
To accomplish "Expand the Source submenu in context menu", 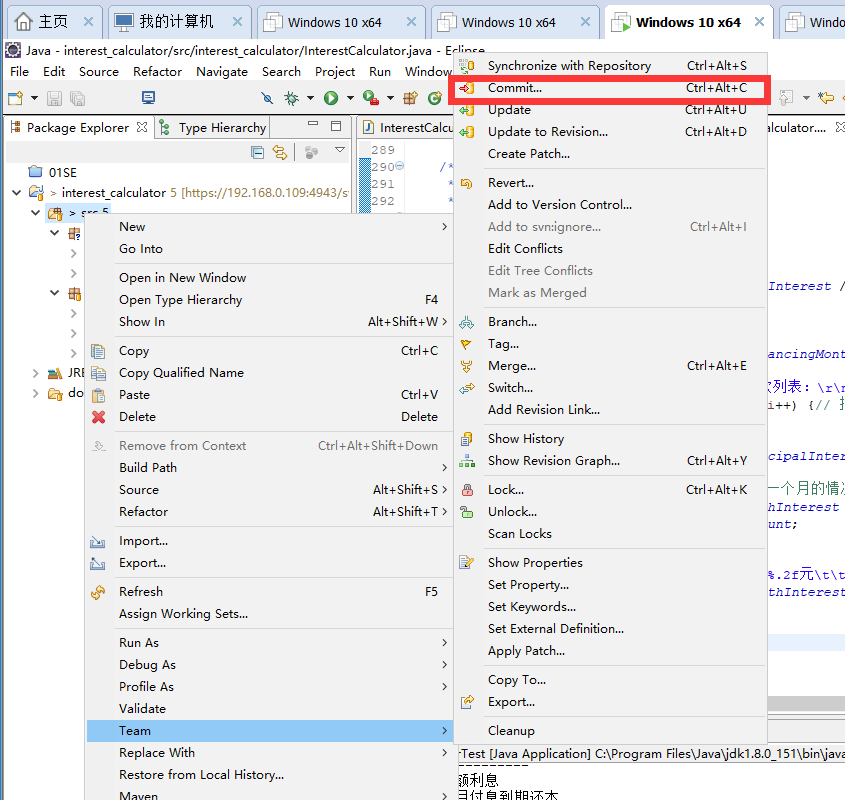I will click(445, 490).
